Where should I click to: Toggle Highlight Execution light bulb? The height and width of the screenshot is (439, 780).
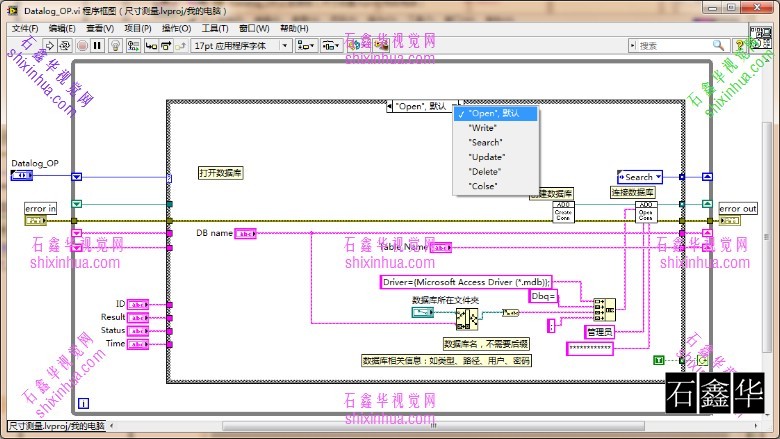pos(115,45)
